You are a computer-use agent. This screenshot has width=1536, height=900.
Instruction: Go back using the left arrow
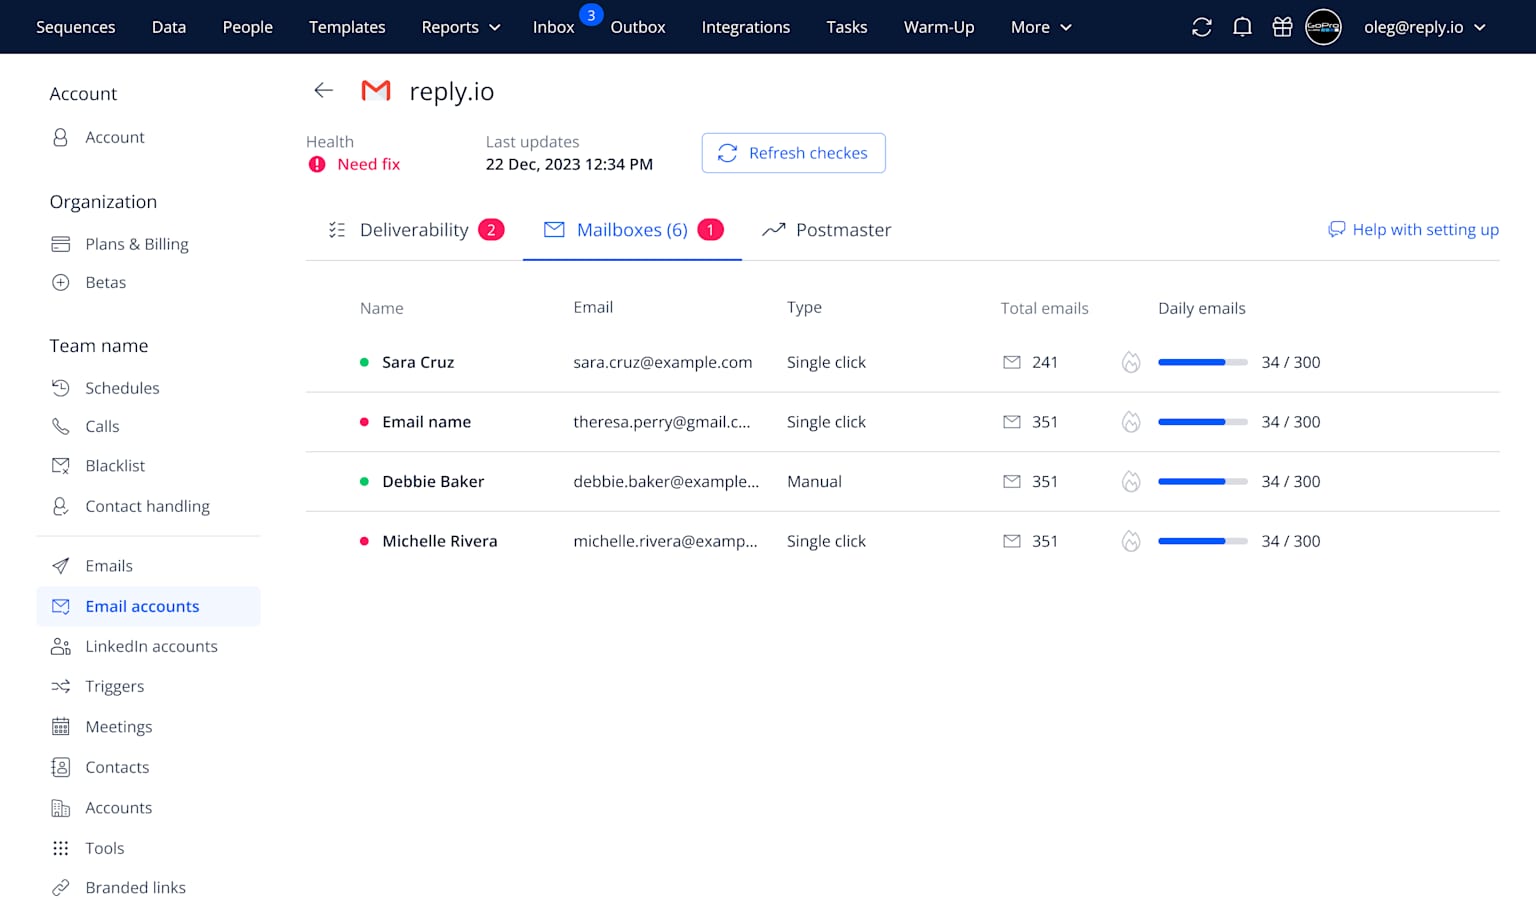[x=323, y=90]
